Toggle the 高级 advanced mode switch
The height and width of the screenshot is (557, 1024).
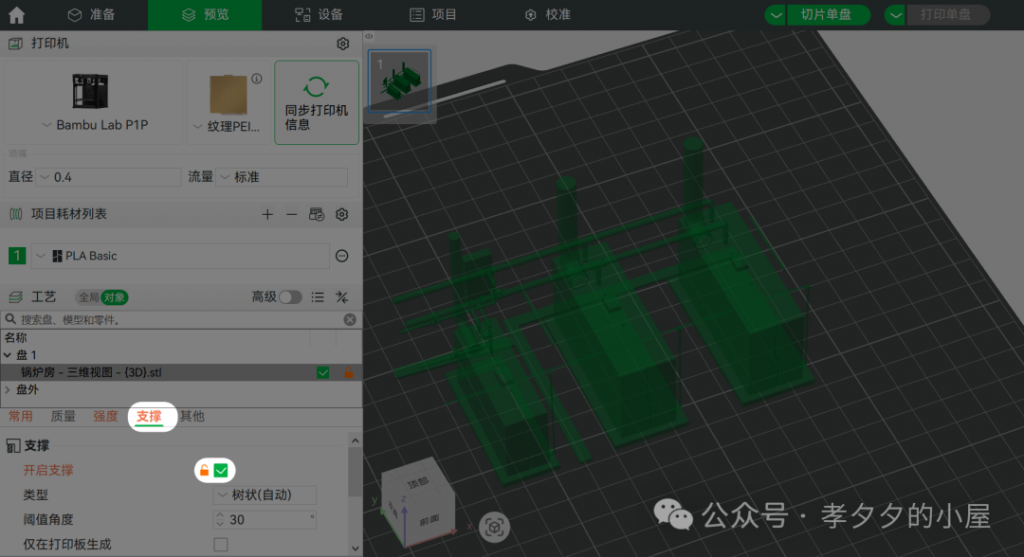pyautogui.click(x=290, y=297)
